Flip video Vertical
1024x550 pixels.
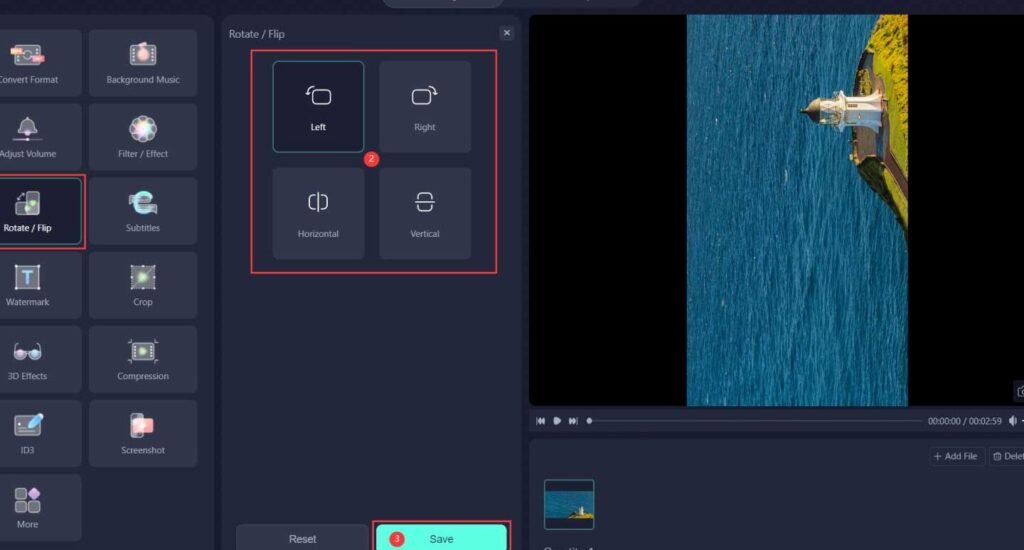(x=424, y=214)
